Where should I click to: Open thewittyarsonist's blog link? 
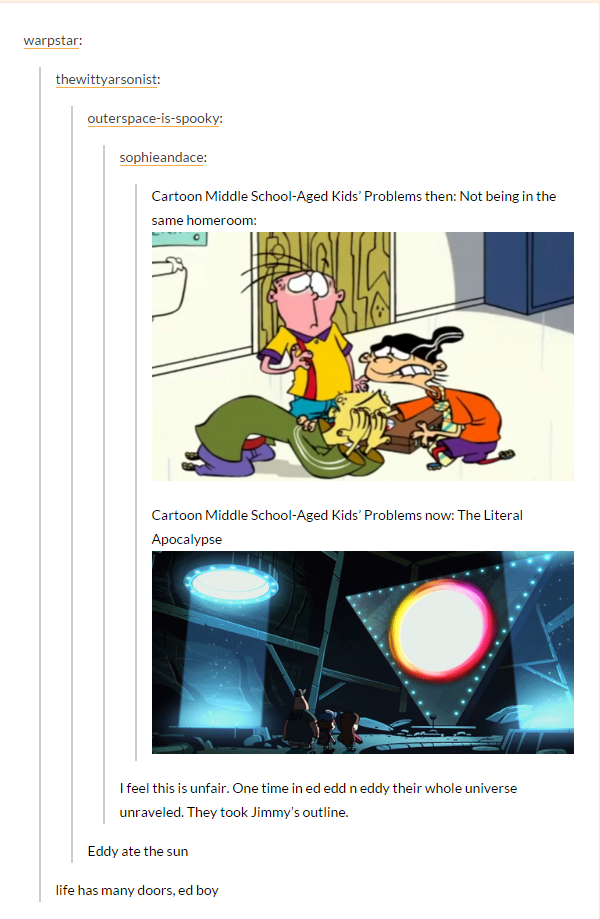pyautogui.click(x=107, y=79)
